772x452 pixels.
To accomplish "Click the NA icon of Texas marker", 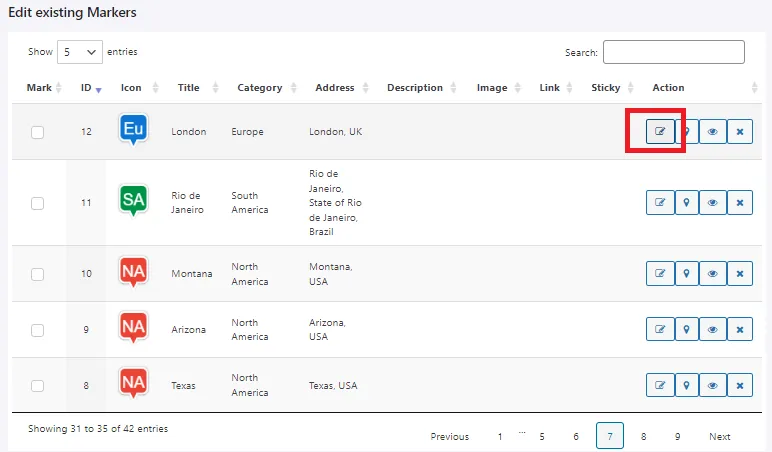I will click(133, 383).
